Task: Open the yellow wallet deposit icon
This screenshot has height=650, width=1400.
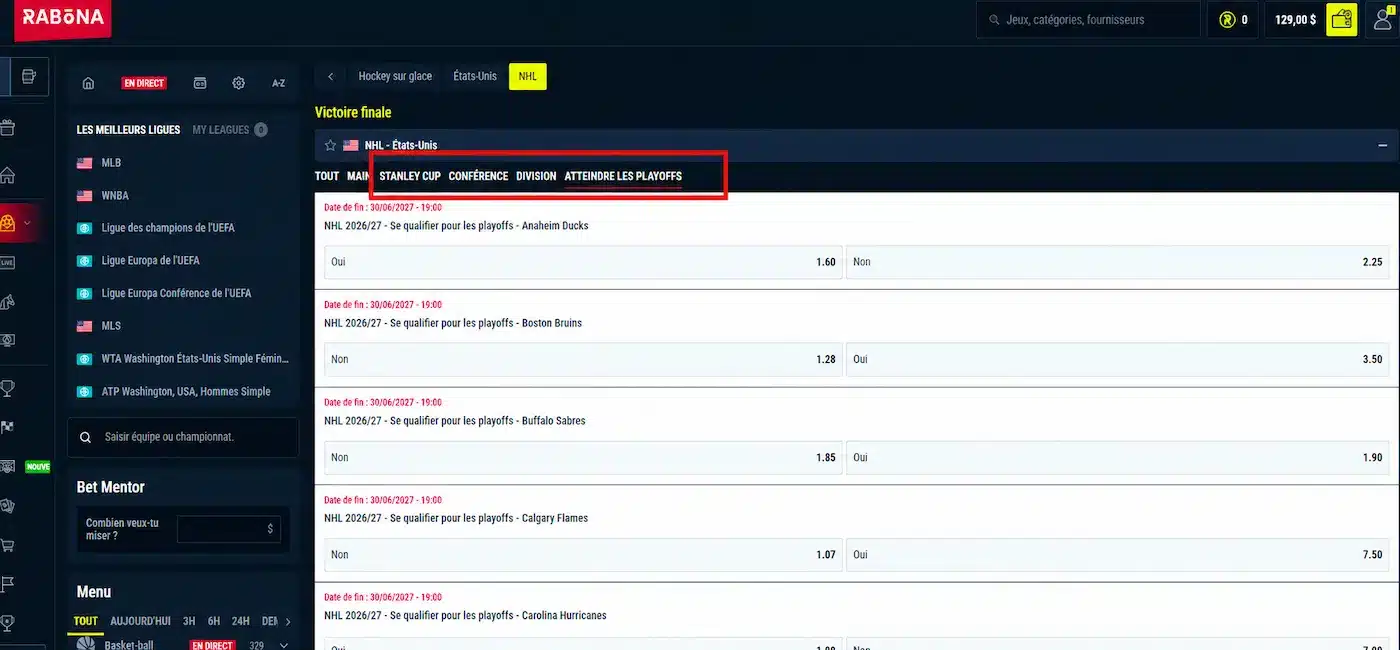Action: (x=1342, y=19)
